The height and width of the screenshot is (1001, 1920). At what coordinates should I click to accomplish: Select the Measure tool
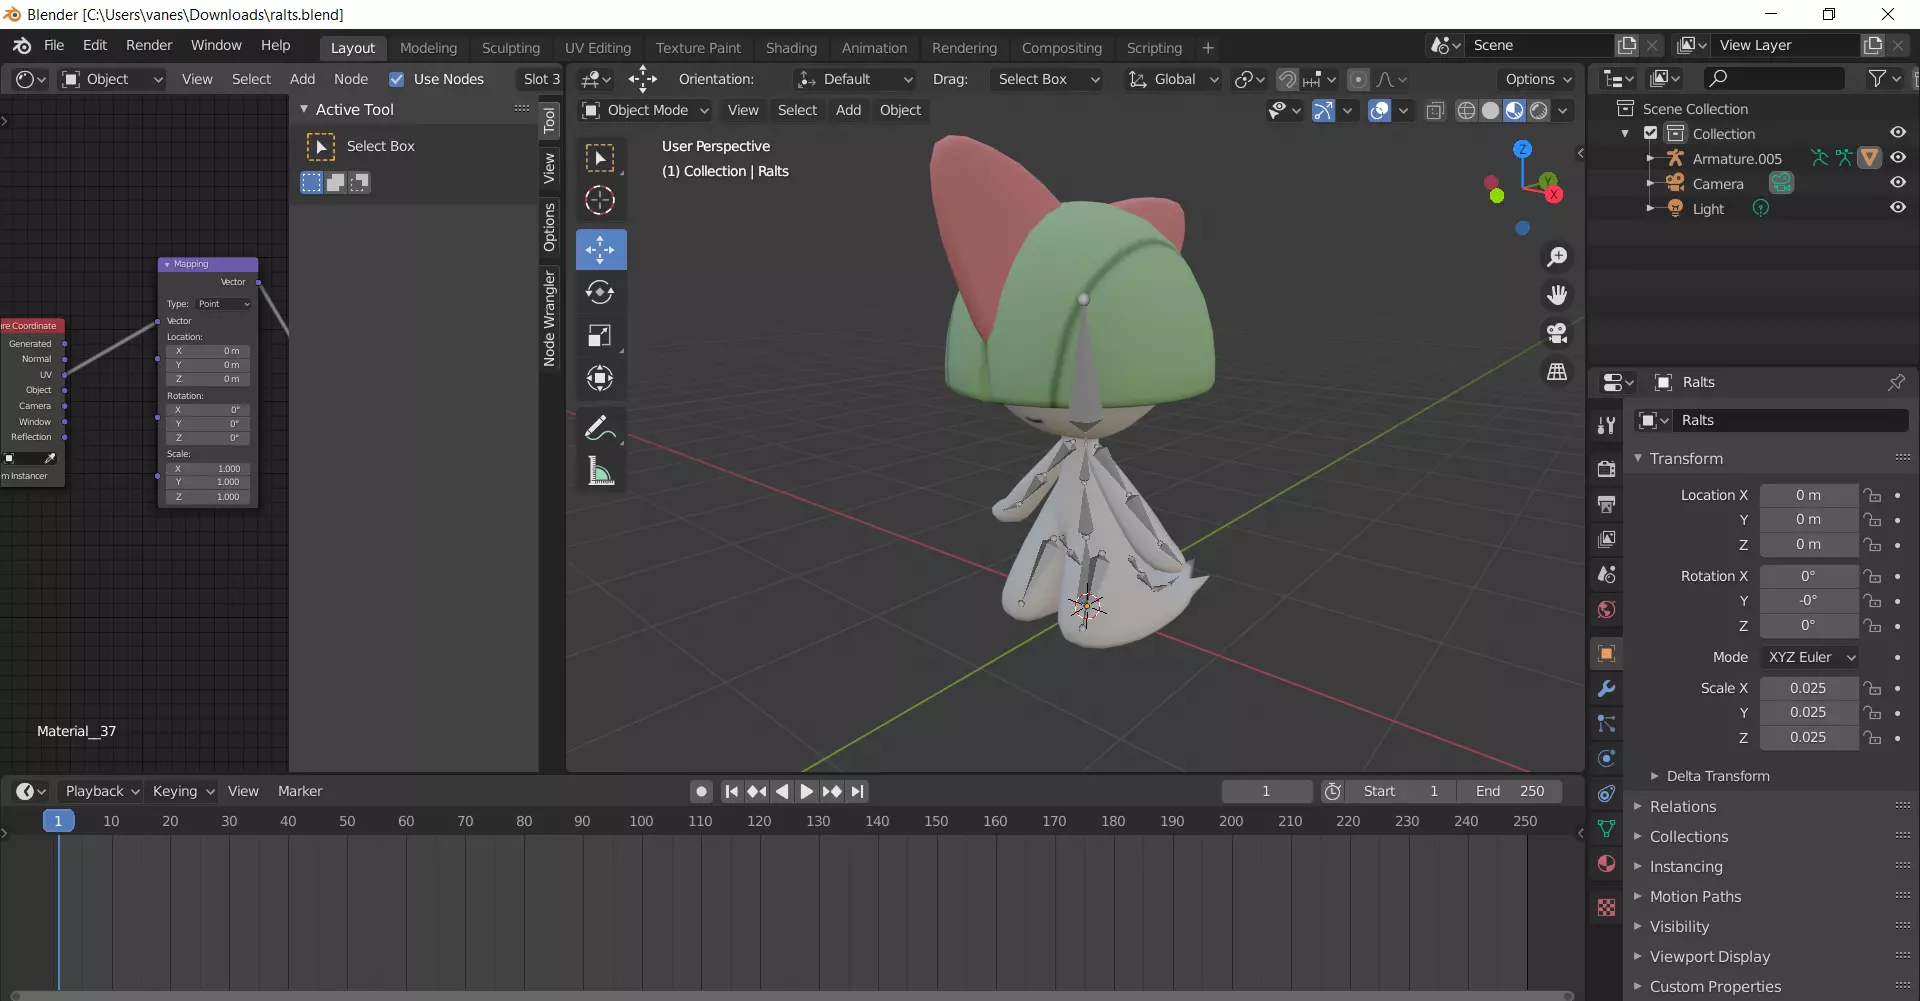pyautogui.click(x=600, y=471)
